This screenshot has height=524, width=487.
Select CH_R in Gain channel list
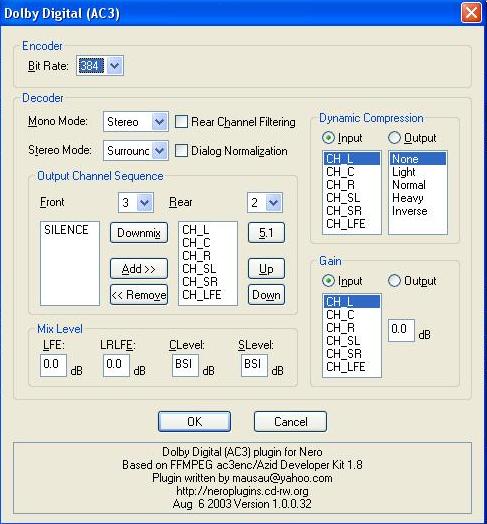(x=352, y=328)
